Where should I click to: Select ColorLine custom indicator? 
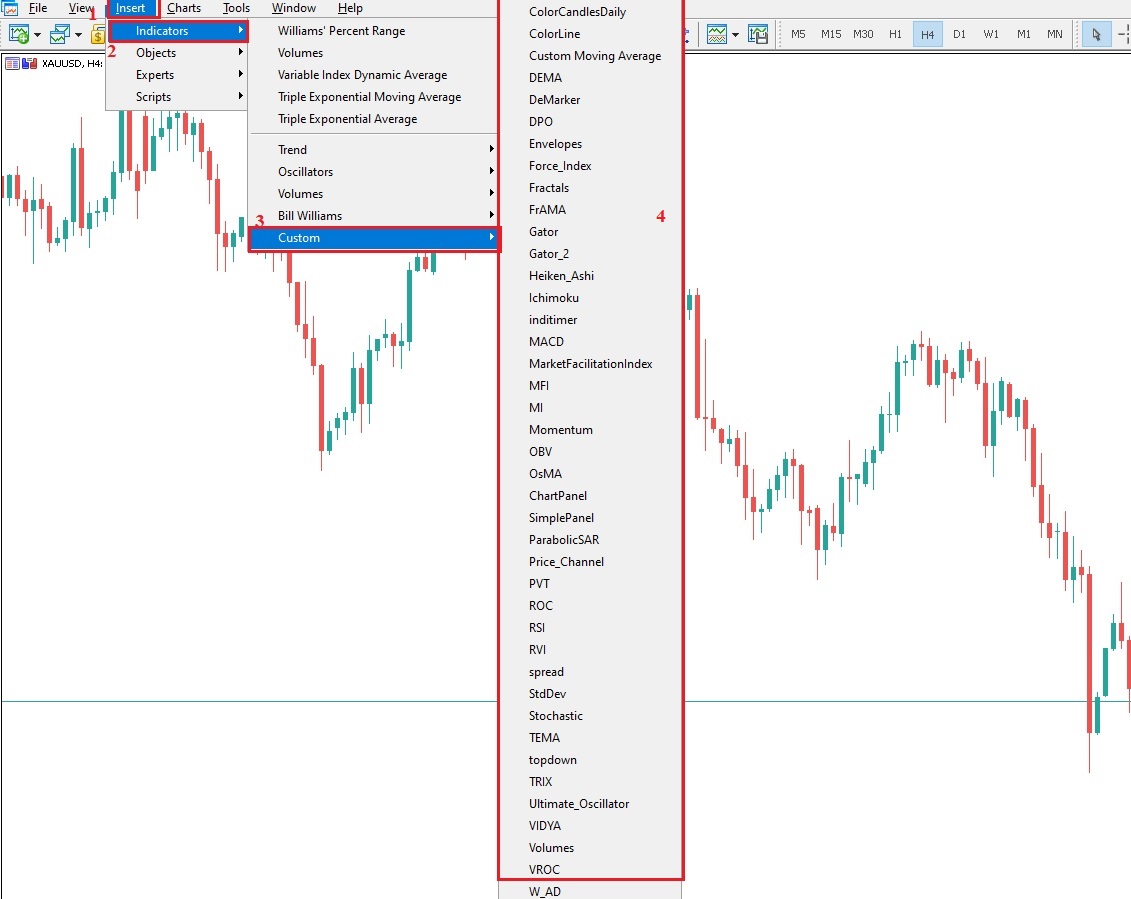(x=591, y=34)
